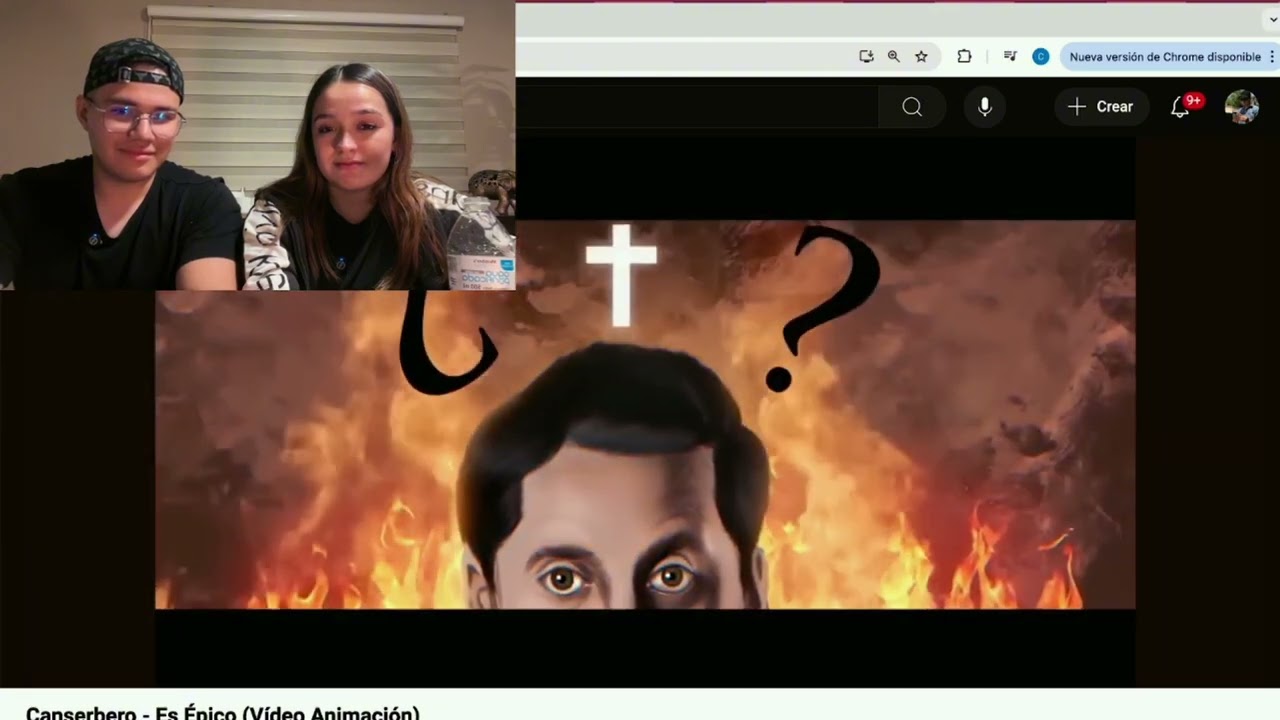Open the YouTube account avatar menu
Screen dimensions: 1280x720
click(x=1242, y=107)
